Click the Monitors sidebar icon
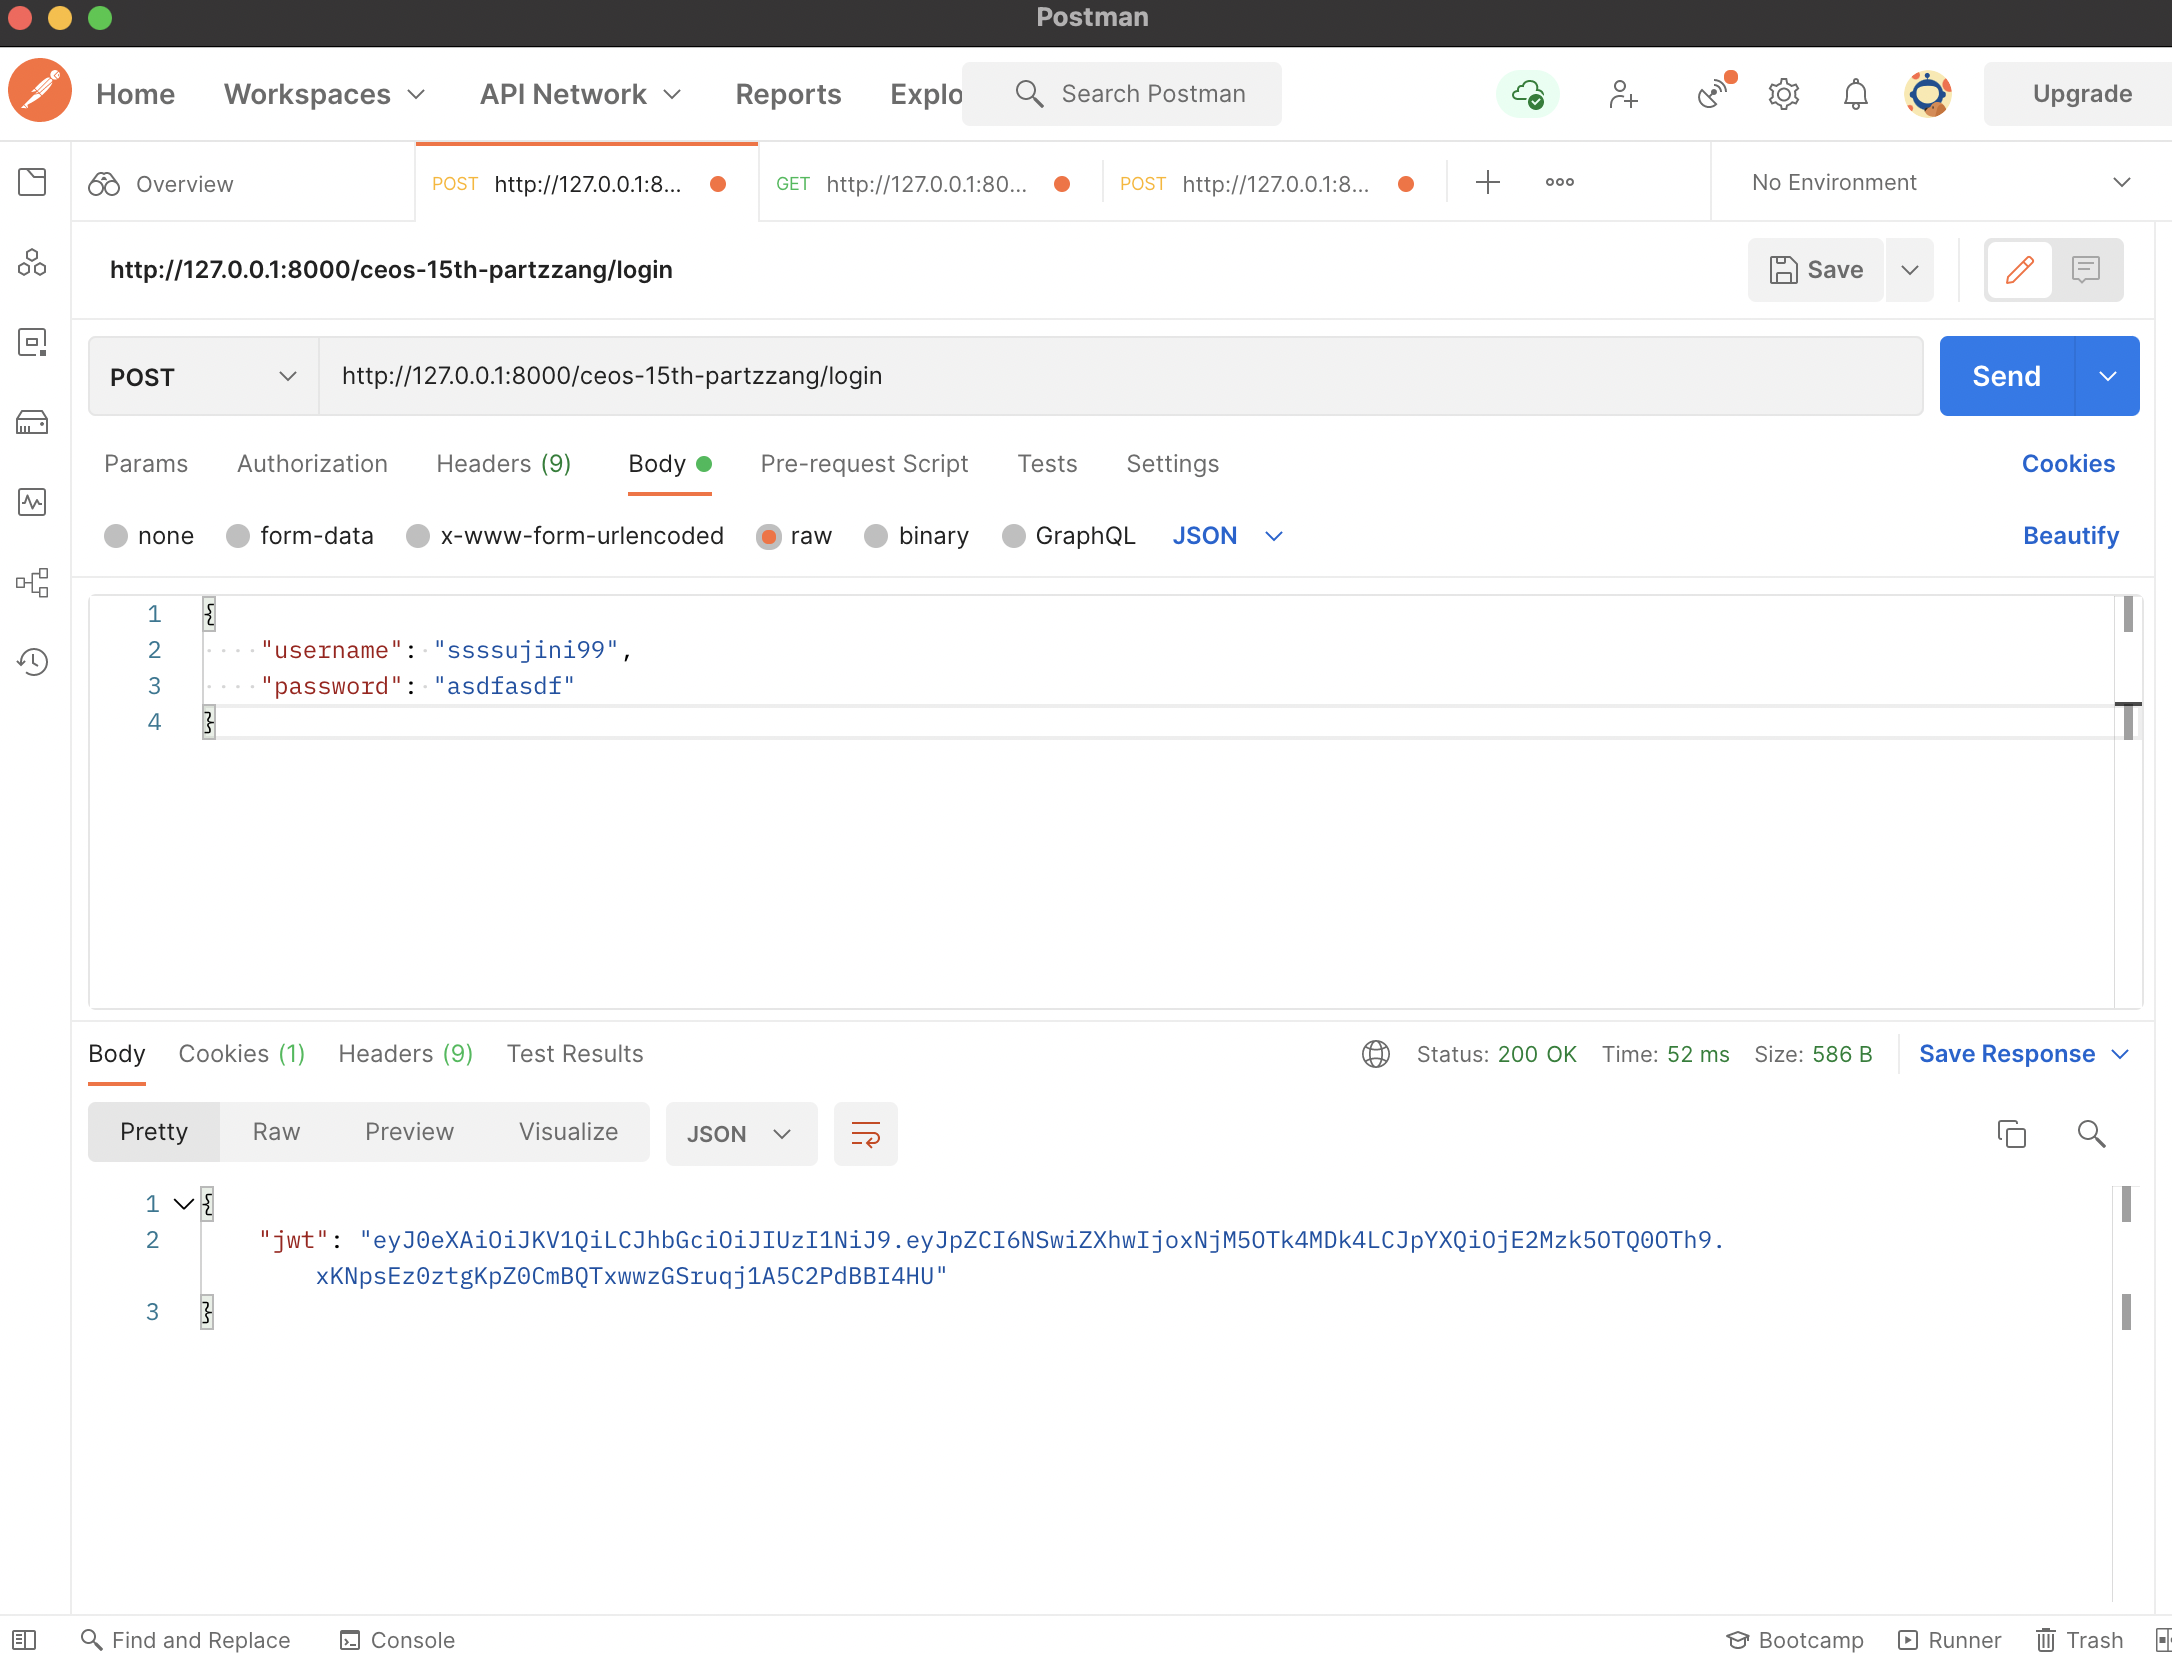The width and height of the screenshot is (2172, 1654). coord(32,502)
